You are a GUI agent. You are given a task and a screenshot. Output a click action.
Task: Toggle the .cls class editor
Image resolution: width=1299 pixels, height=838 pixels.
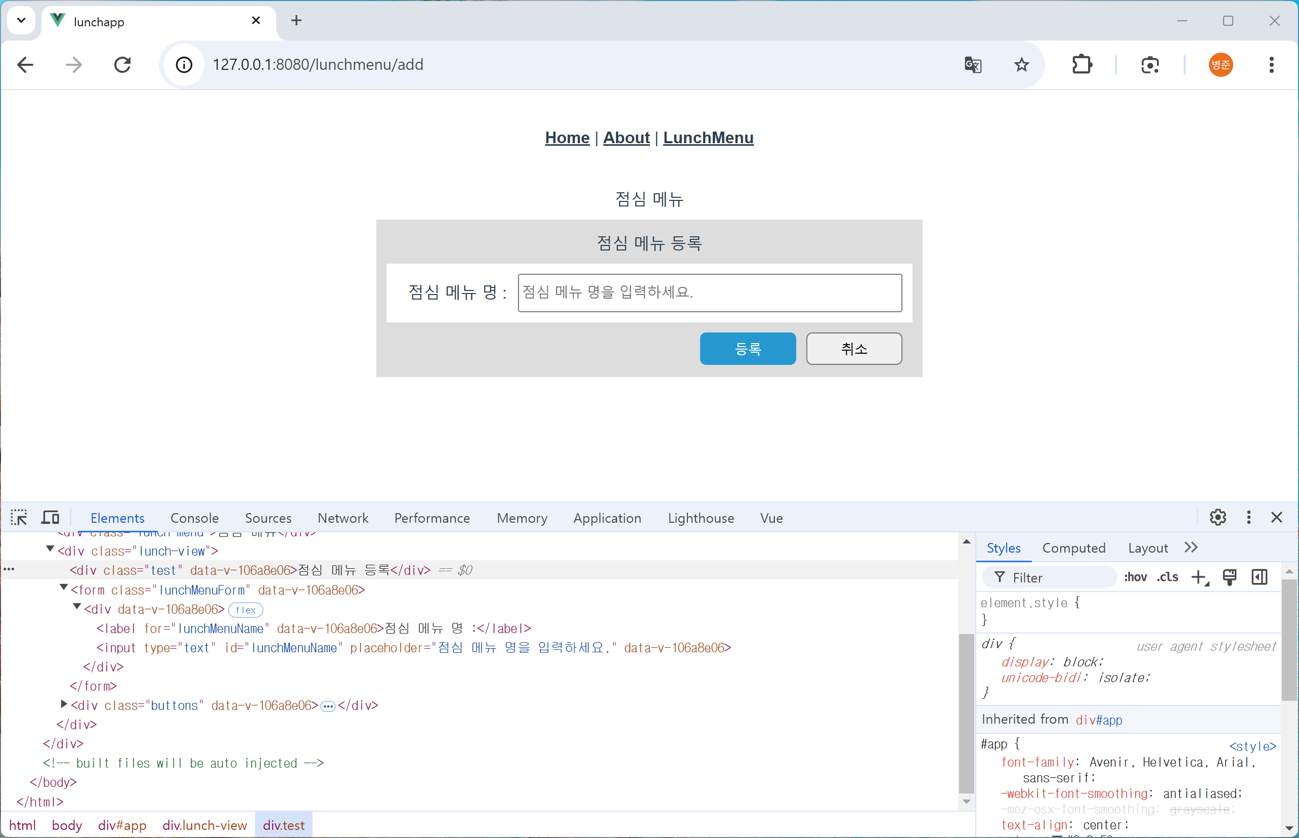[1168, 578]
